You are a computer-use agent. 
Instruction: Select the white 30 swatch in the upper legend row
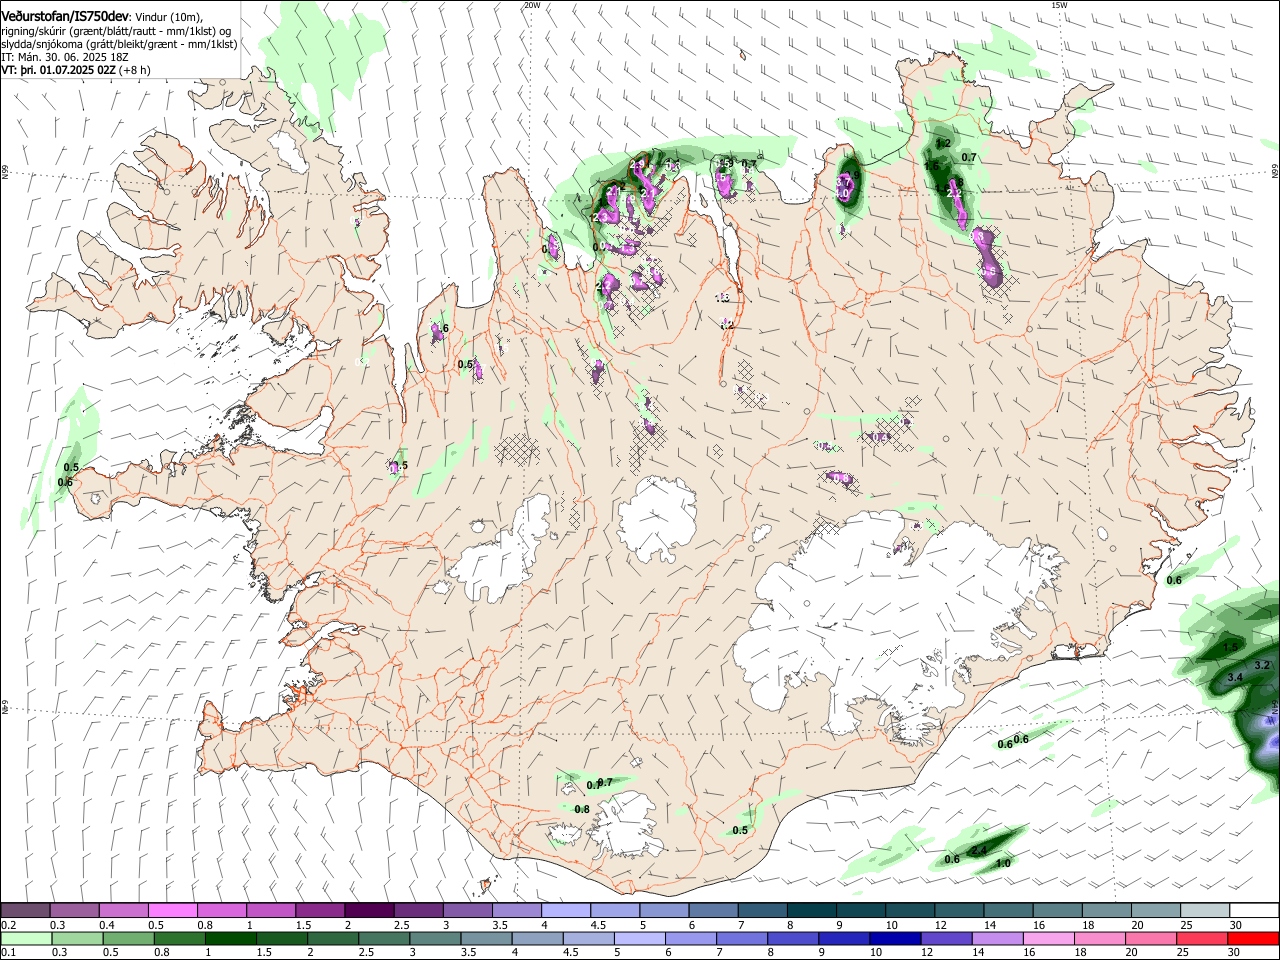pos(1255,910)
